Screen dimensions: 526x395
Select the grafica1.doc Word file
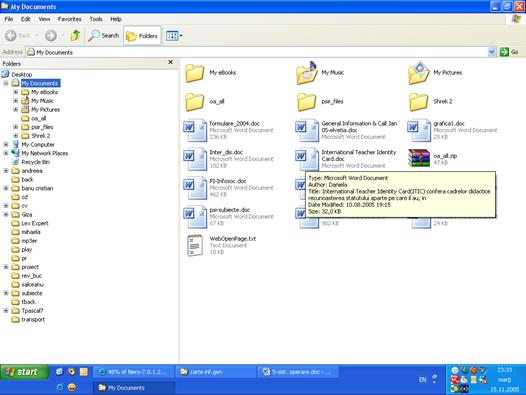coord(453,130)
